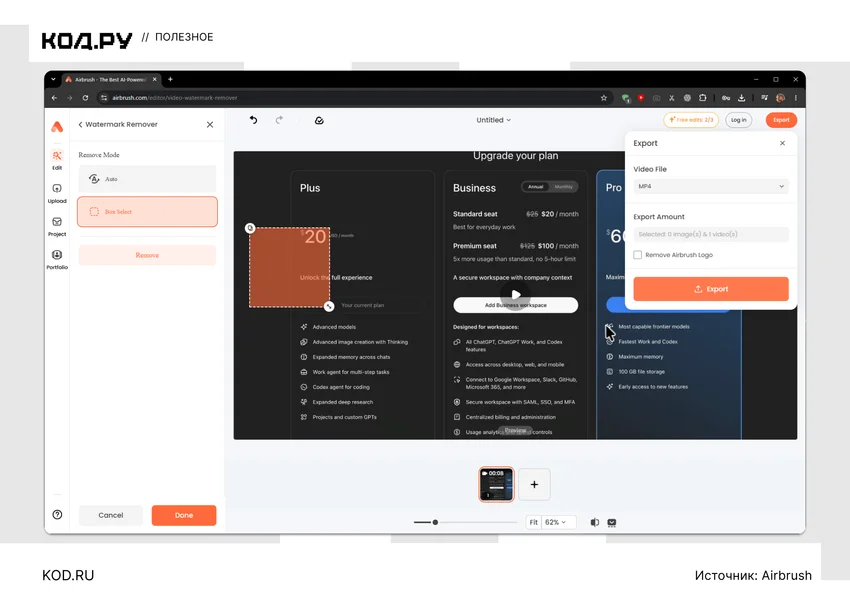Expand the Untitled project name menu
850x605 pixels.
click(493, 120)
